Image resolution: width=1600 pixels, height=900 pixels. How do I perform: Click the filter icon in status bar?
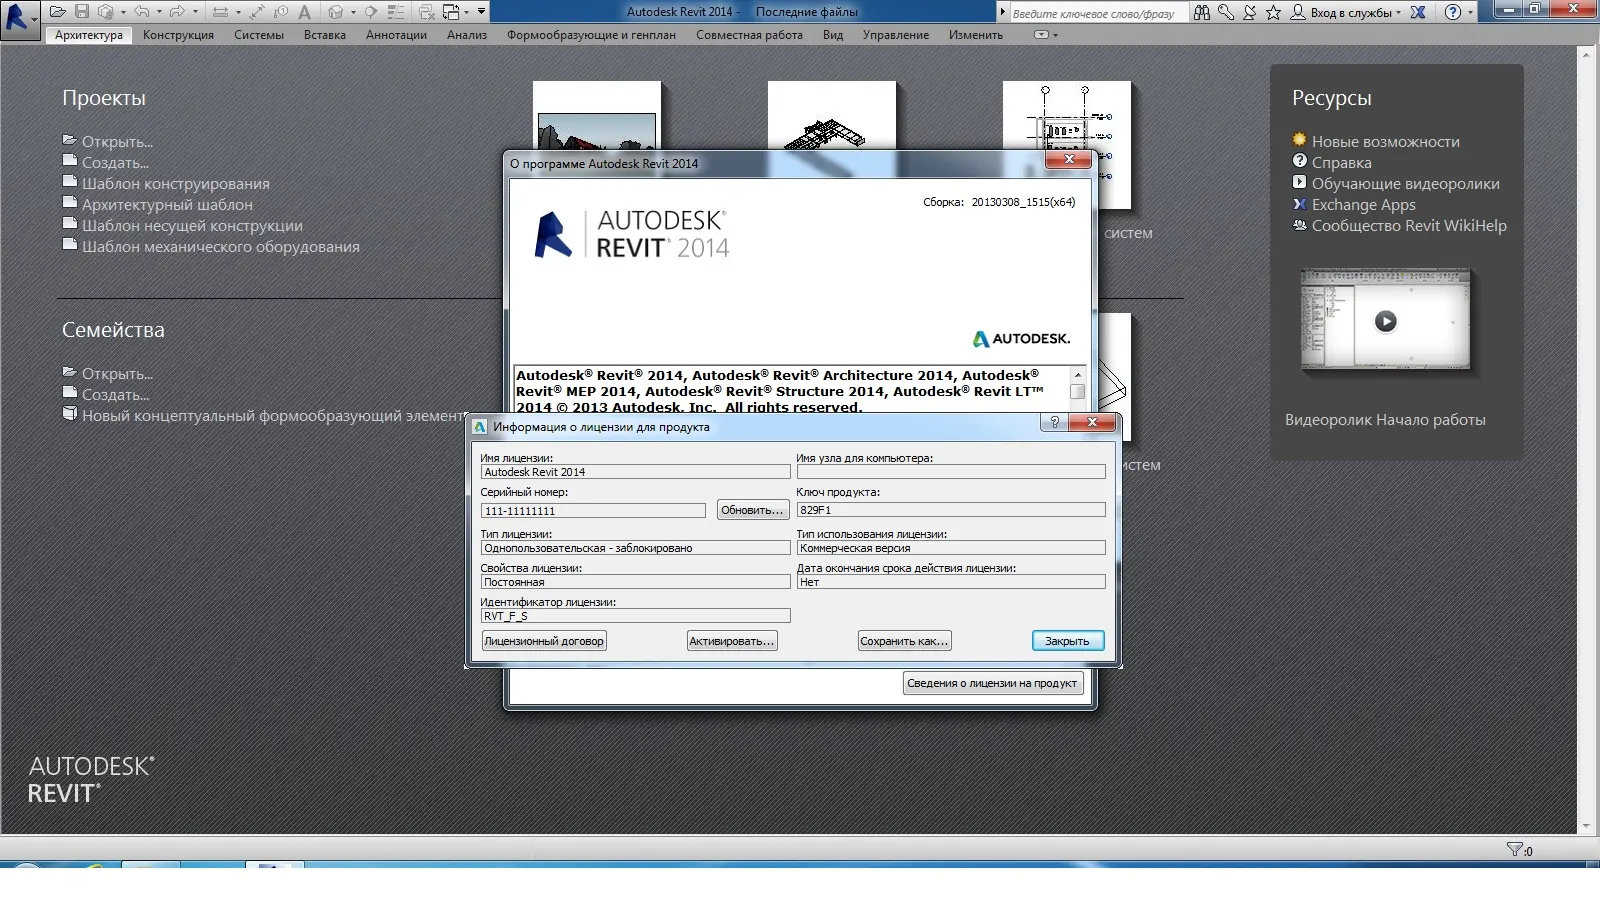(x=1515, y=849)
